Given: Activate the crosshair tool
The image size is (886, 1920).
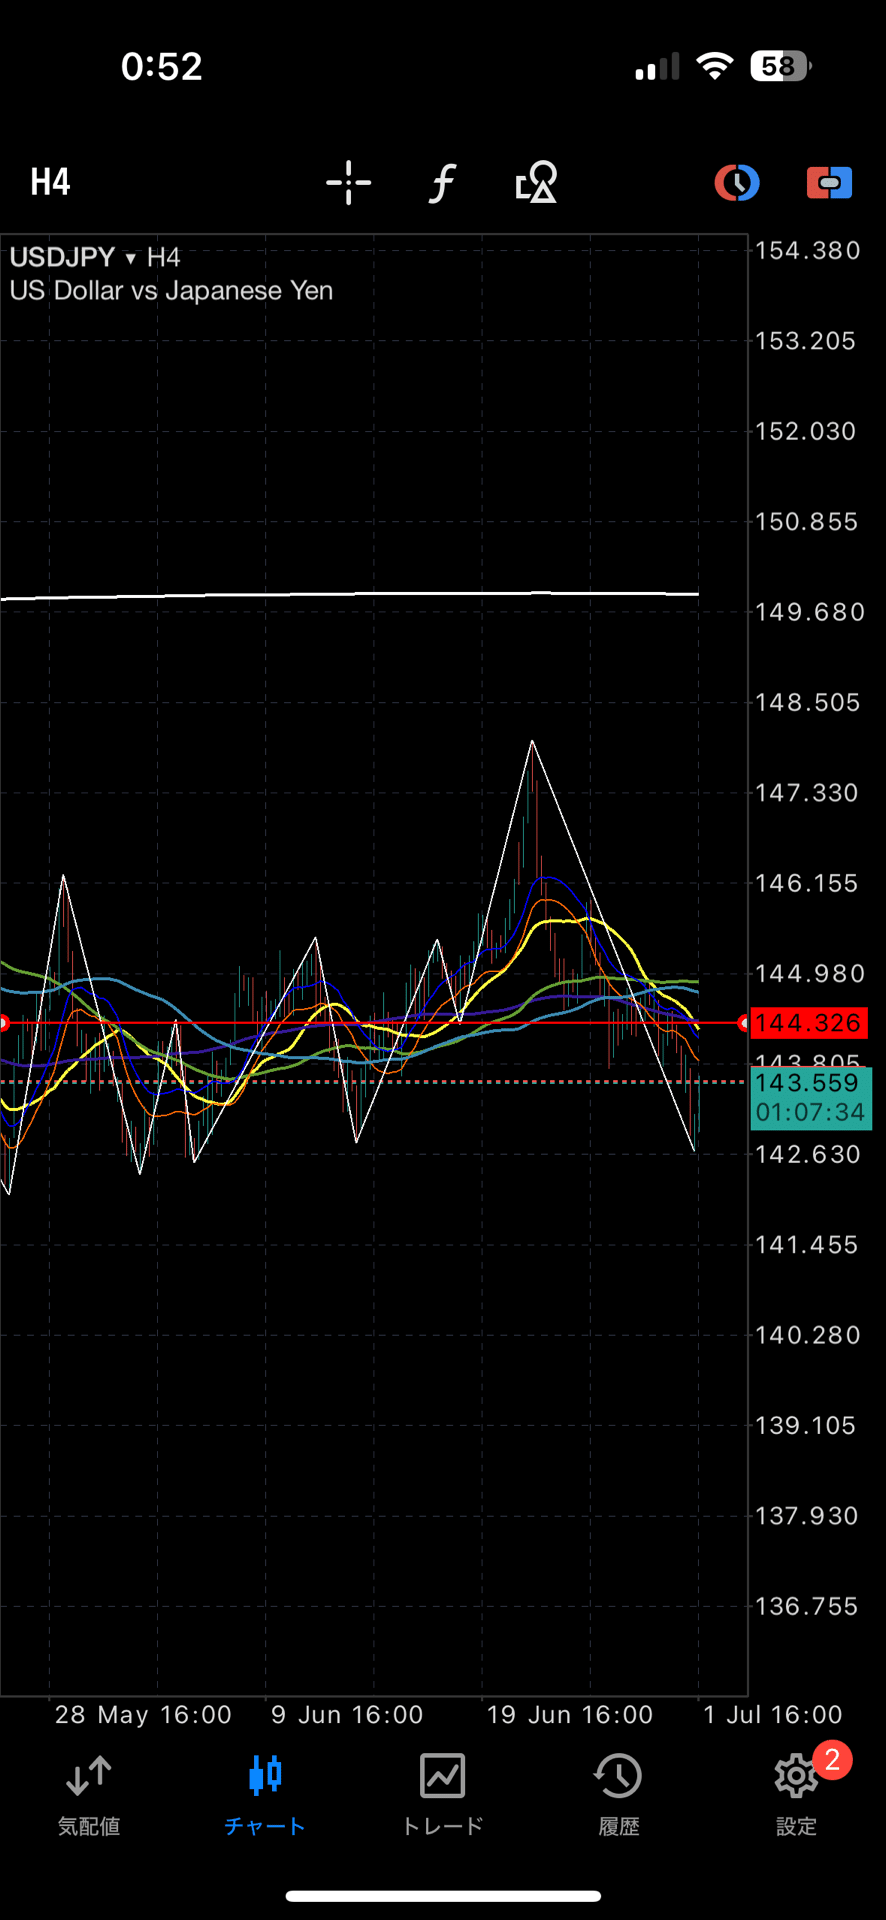Looking at the screenshot, I should tap(348, 183).
